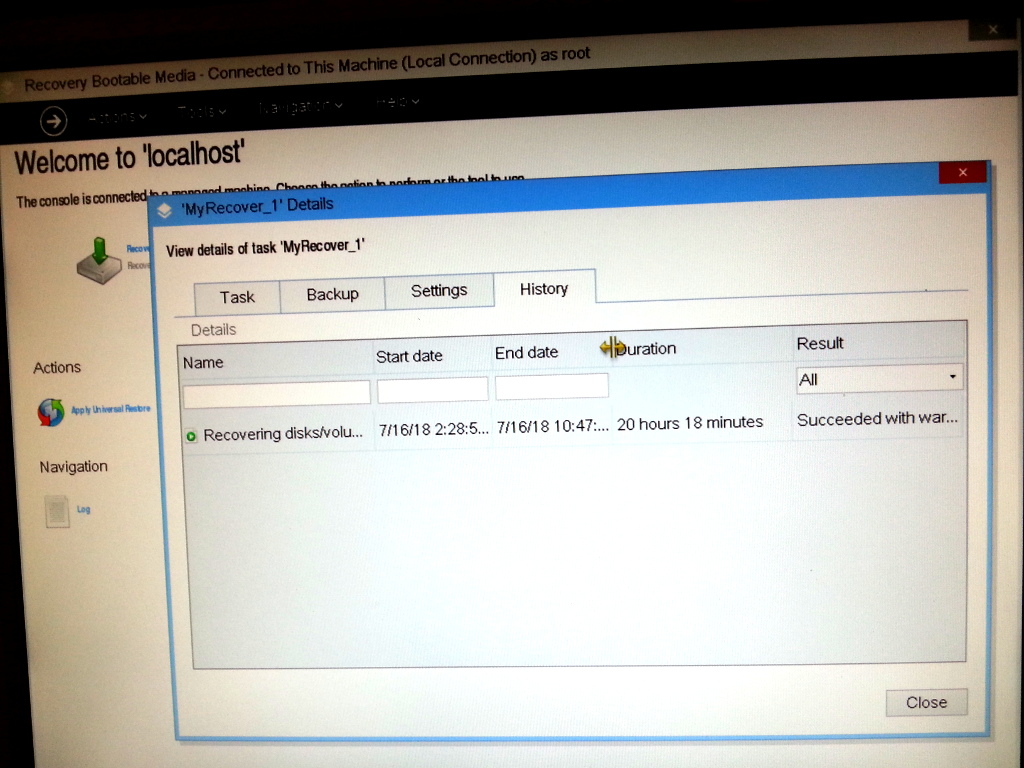Open the Result filter dropdown showing All

point(879,379)
